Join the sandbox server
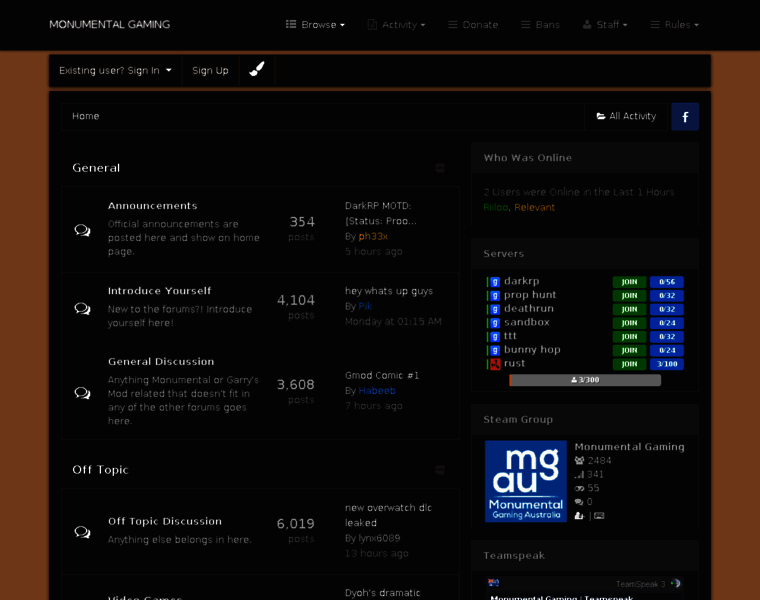The image size is (760, 600). pyautogui.click(x=629, y=322)
